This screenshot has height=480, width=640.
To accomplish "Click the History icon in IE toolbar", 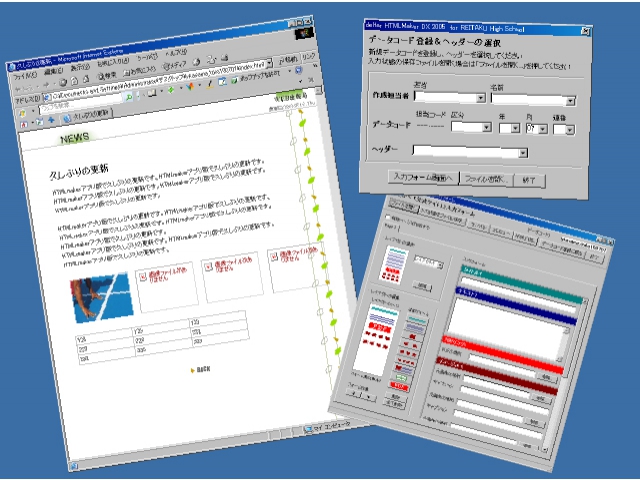I will [196, 62].
